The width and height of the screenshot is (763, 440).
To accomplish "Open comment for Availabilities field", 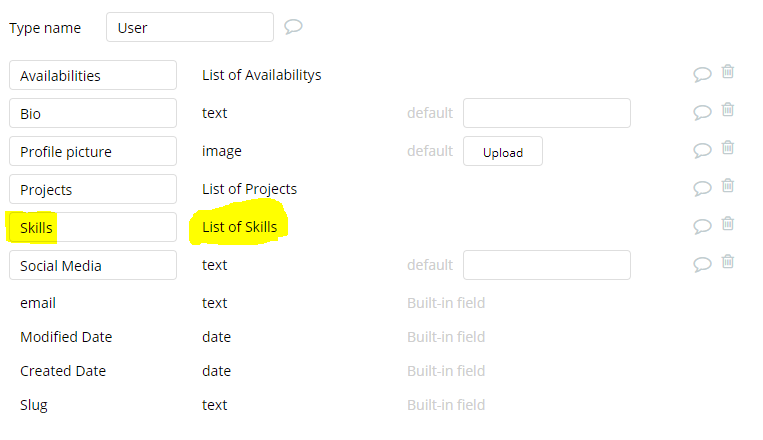I will [x=702, y=74].
